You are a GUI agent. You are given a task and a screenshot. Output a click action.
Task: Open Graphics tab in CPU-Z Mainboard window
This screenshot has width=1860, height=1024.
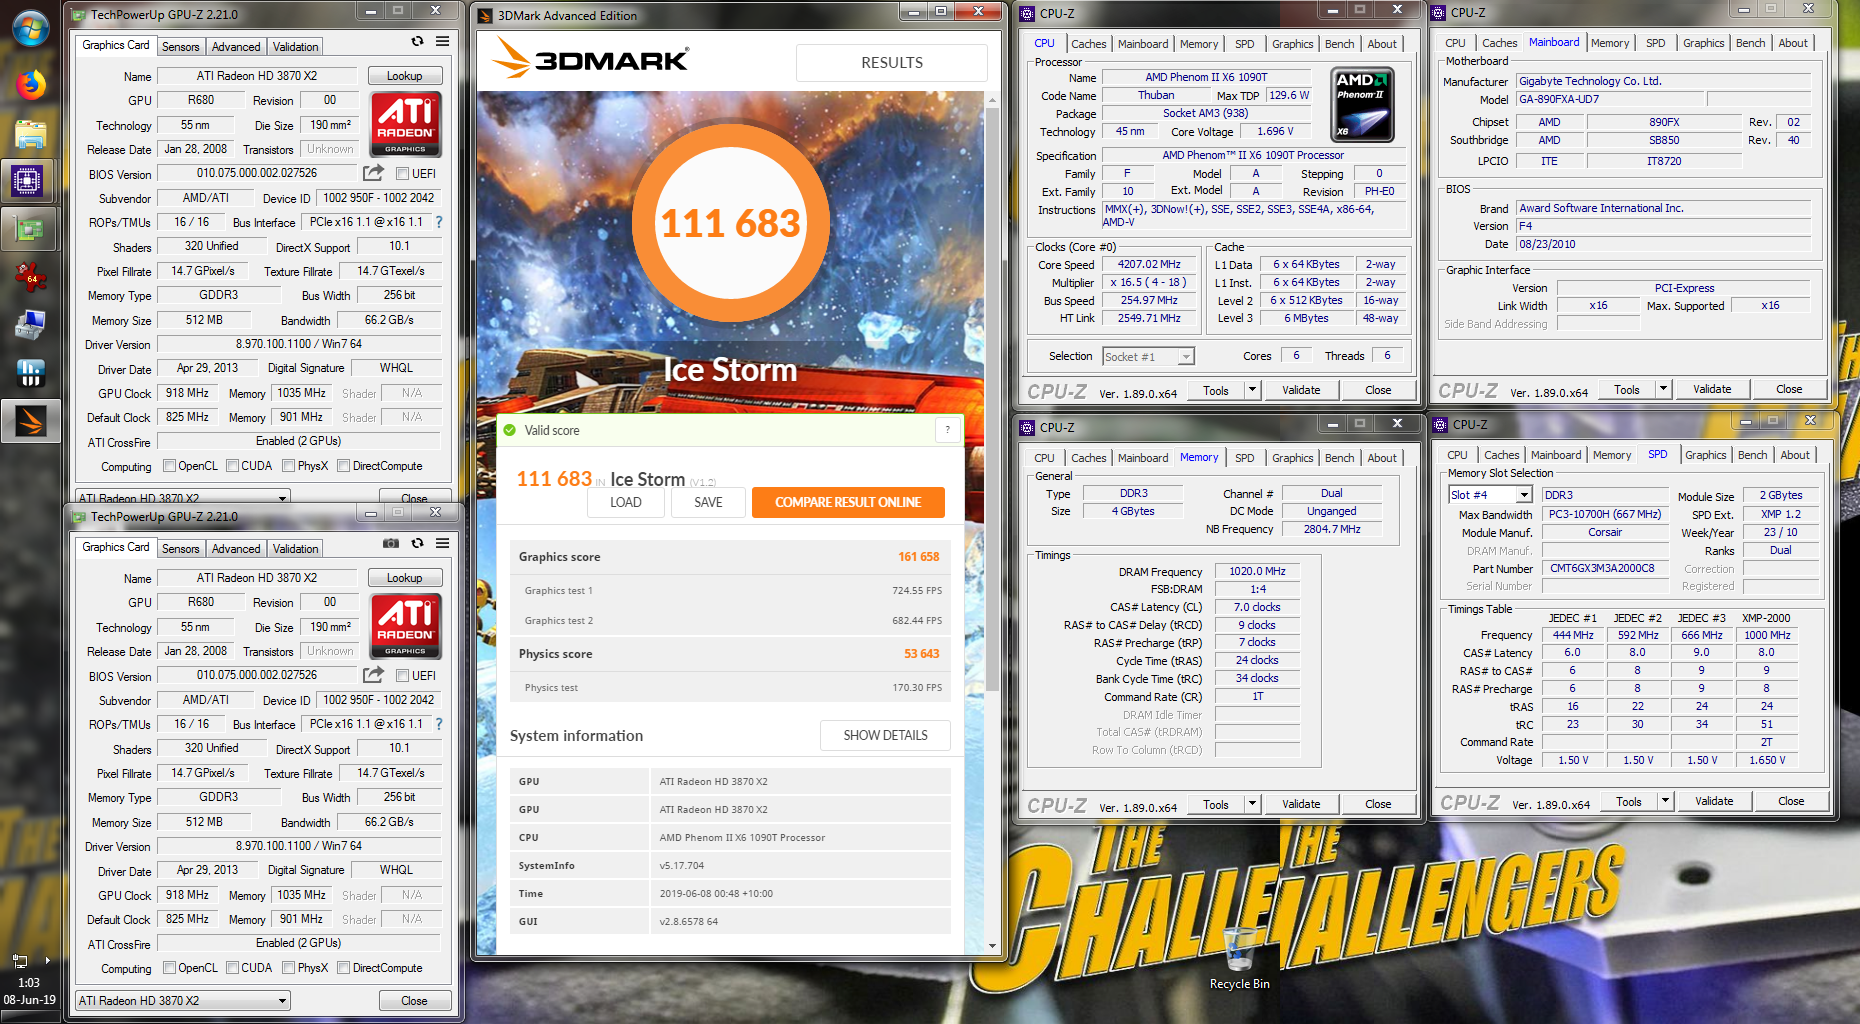1703,43
